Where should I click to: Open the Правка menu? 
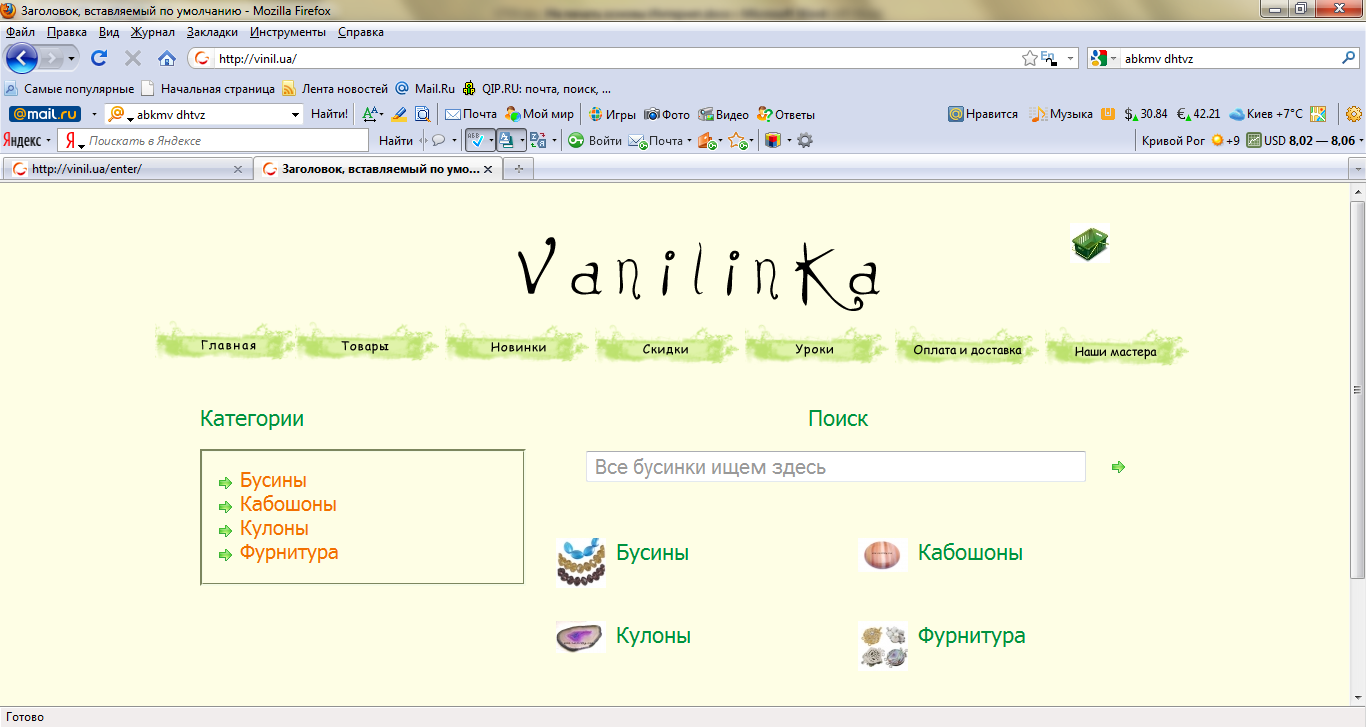click(66, 32)
